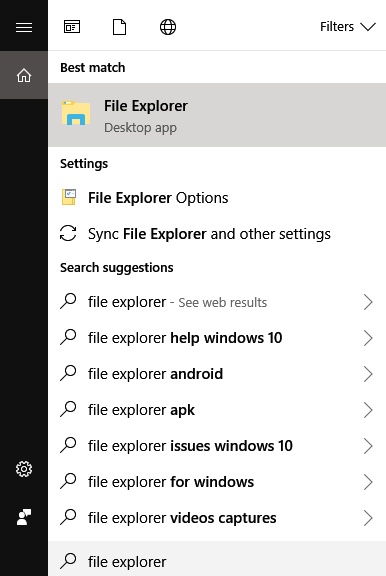Open the hamburger menu in sidebar

click(24, 27)
